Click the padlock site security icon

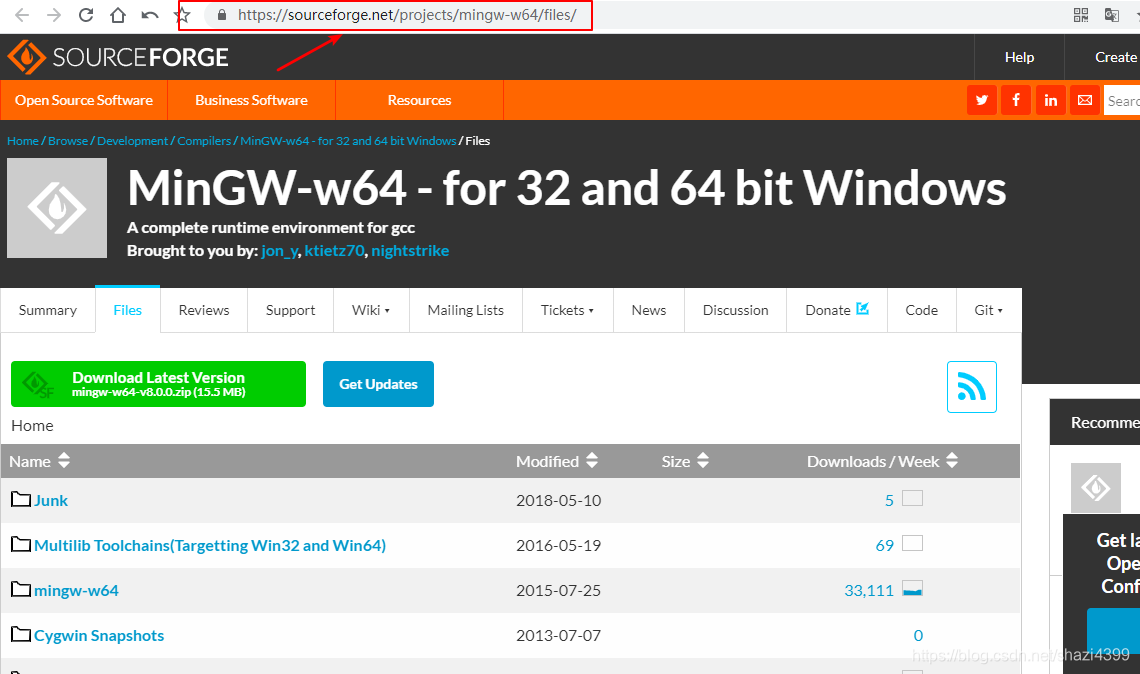(x=222, y=15)
